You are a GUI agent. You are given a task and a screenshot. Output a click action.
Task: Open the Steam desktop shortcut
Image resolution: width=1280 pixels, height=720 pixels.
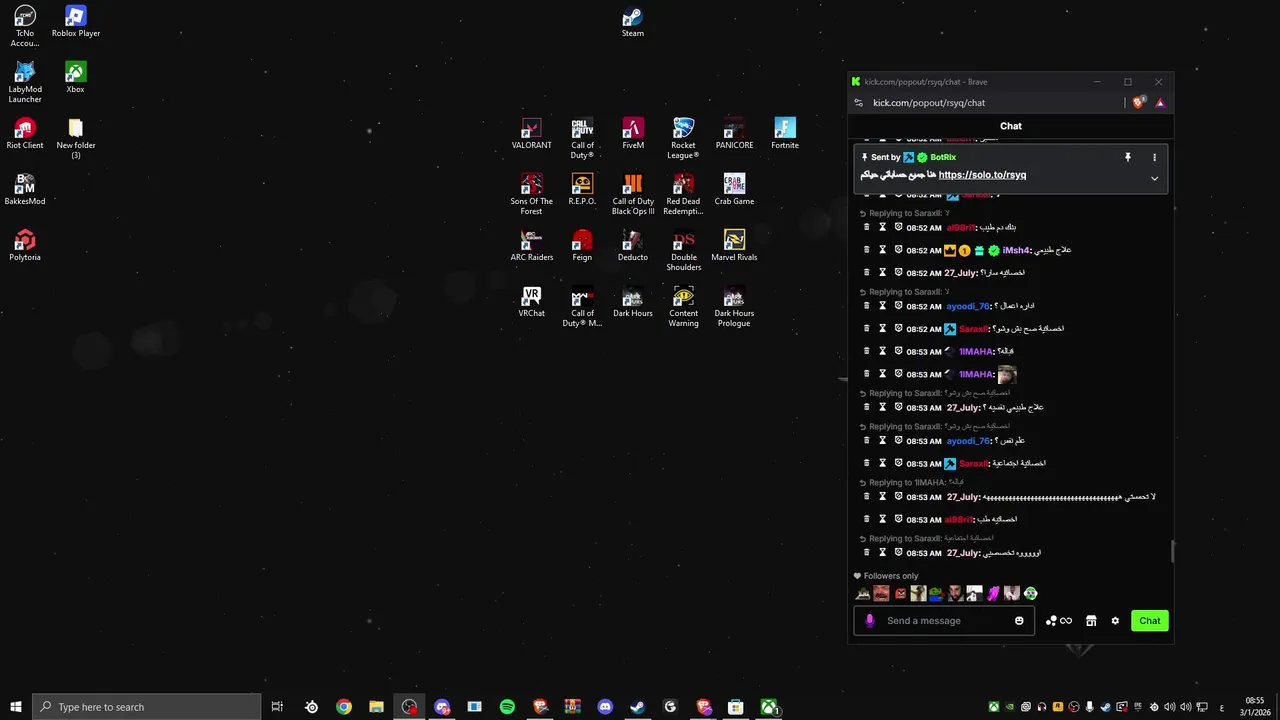[x=632, y=22]
